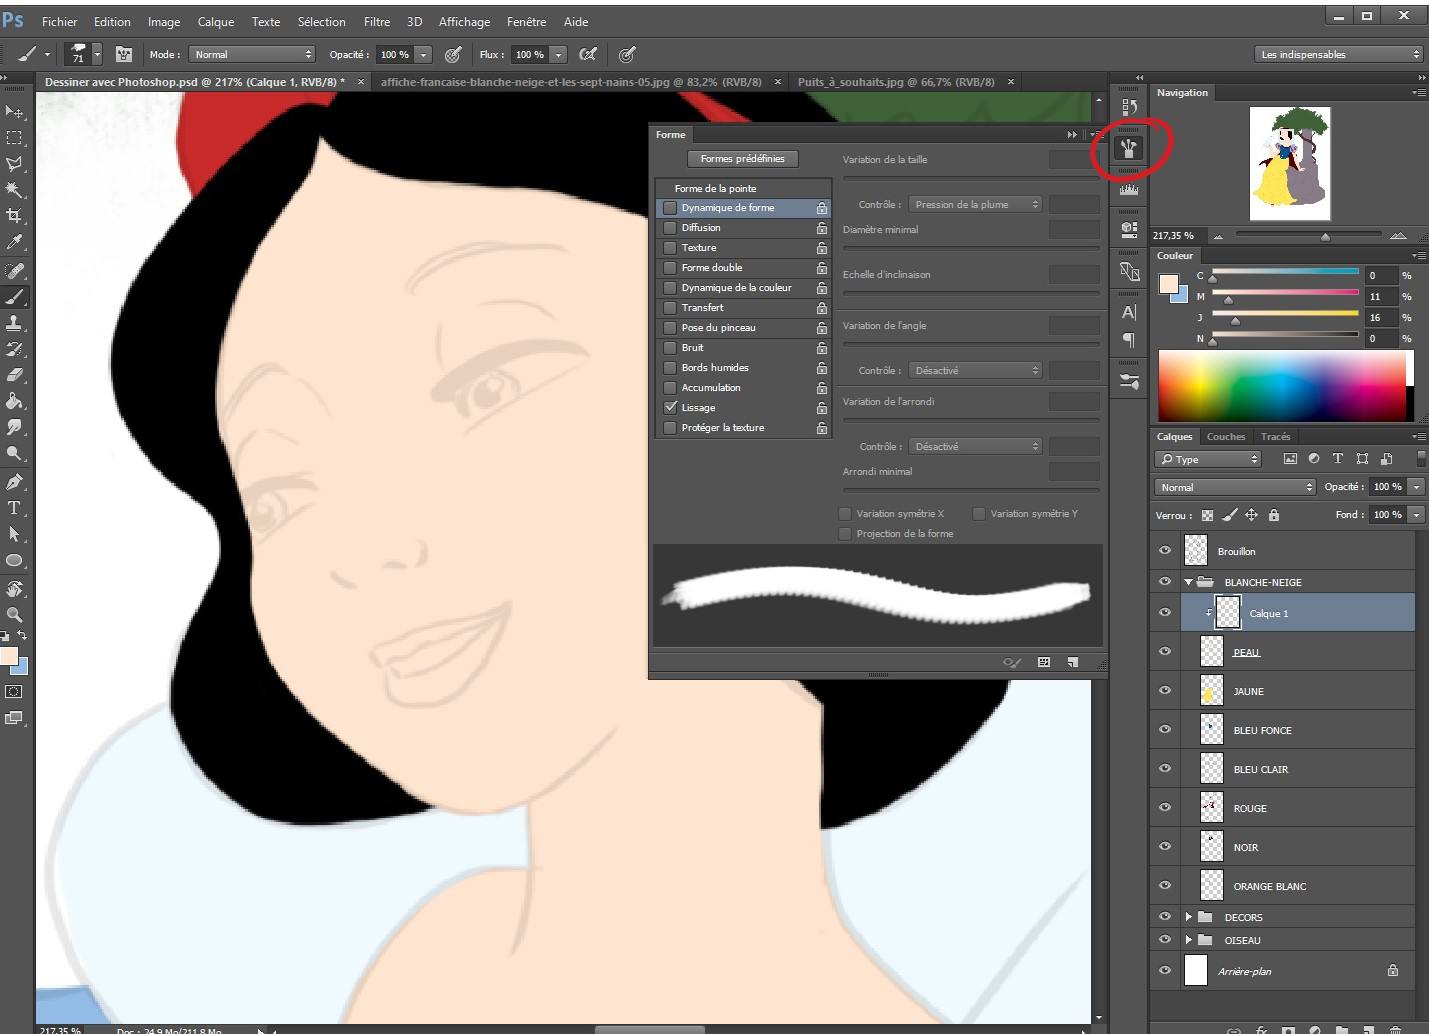Activate the Horizontal Type tool

[14, 510]
